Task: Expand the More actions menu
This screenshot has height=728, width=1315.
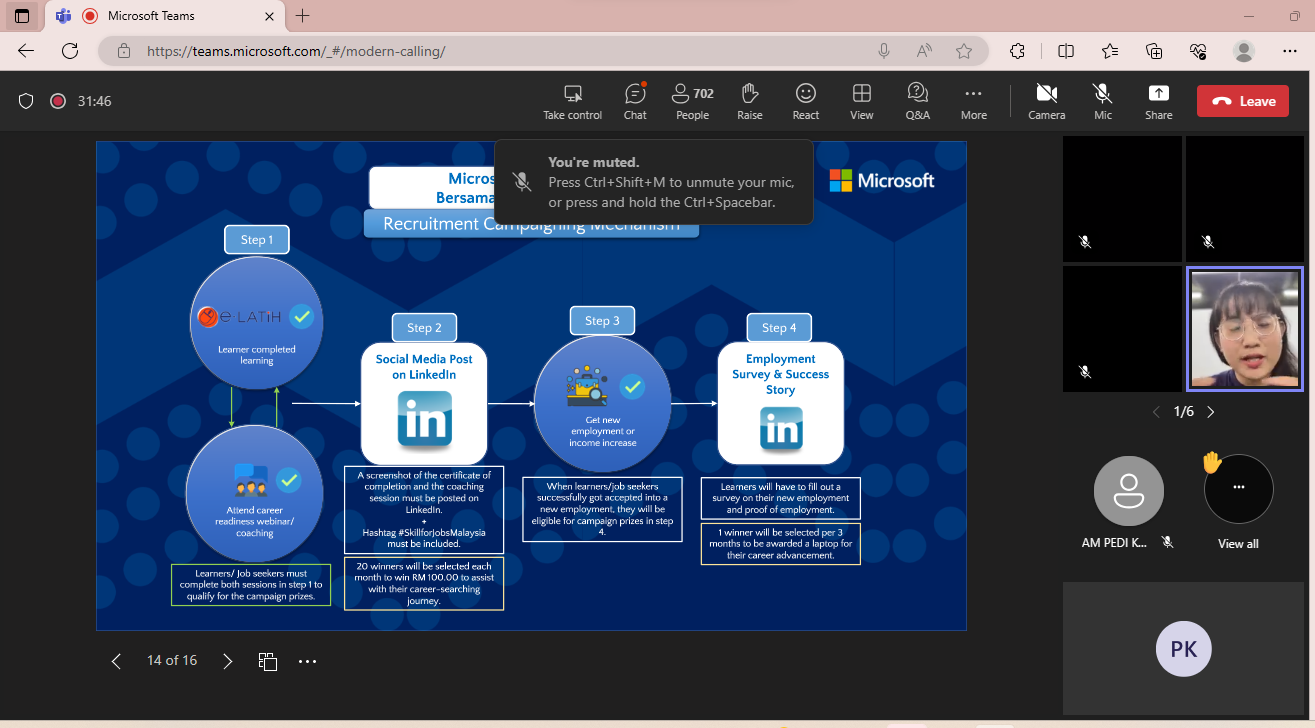Action: [973, 101]
